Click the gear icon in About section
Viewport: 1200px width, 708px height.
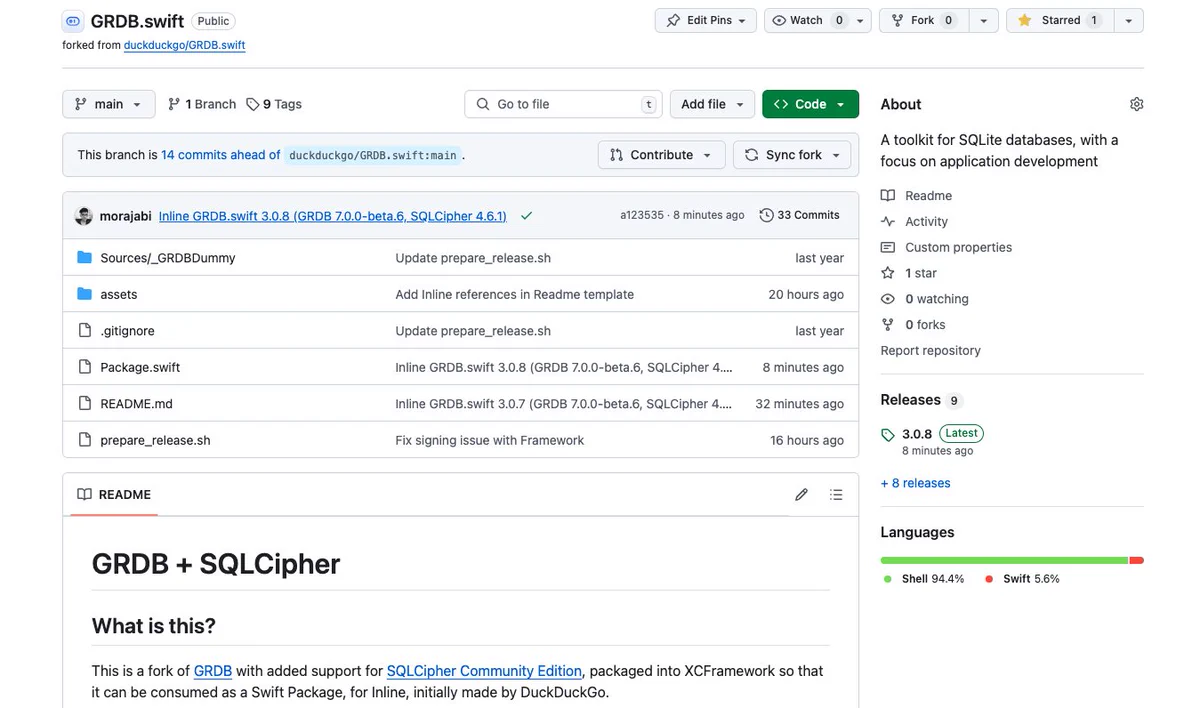pos(1136,104)
